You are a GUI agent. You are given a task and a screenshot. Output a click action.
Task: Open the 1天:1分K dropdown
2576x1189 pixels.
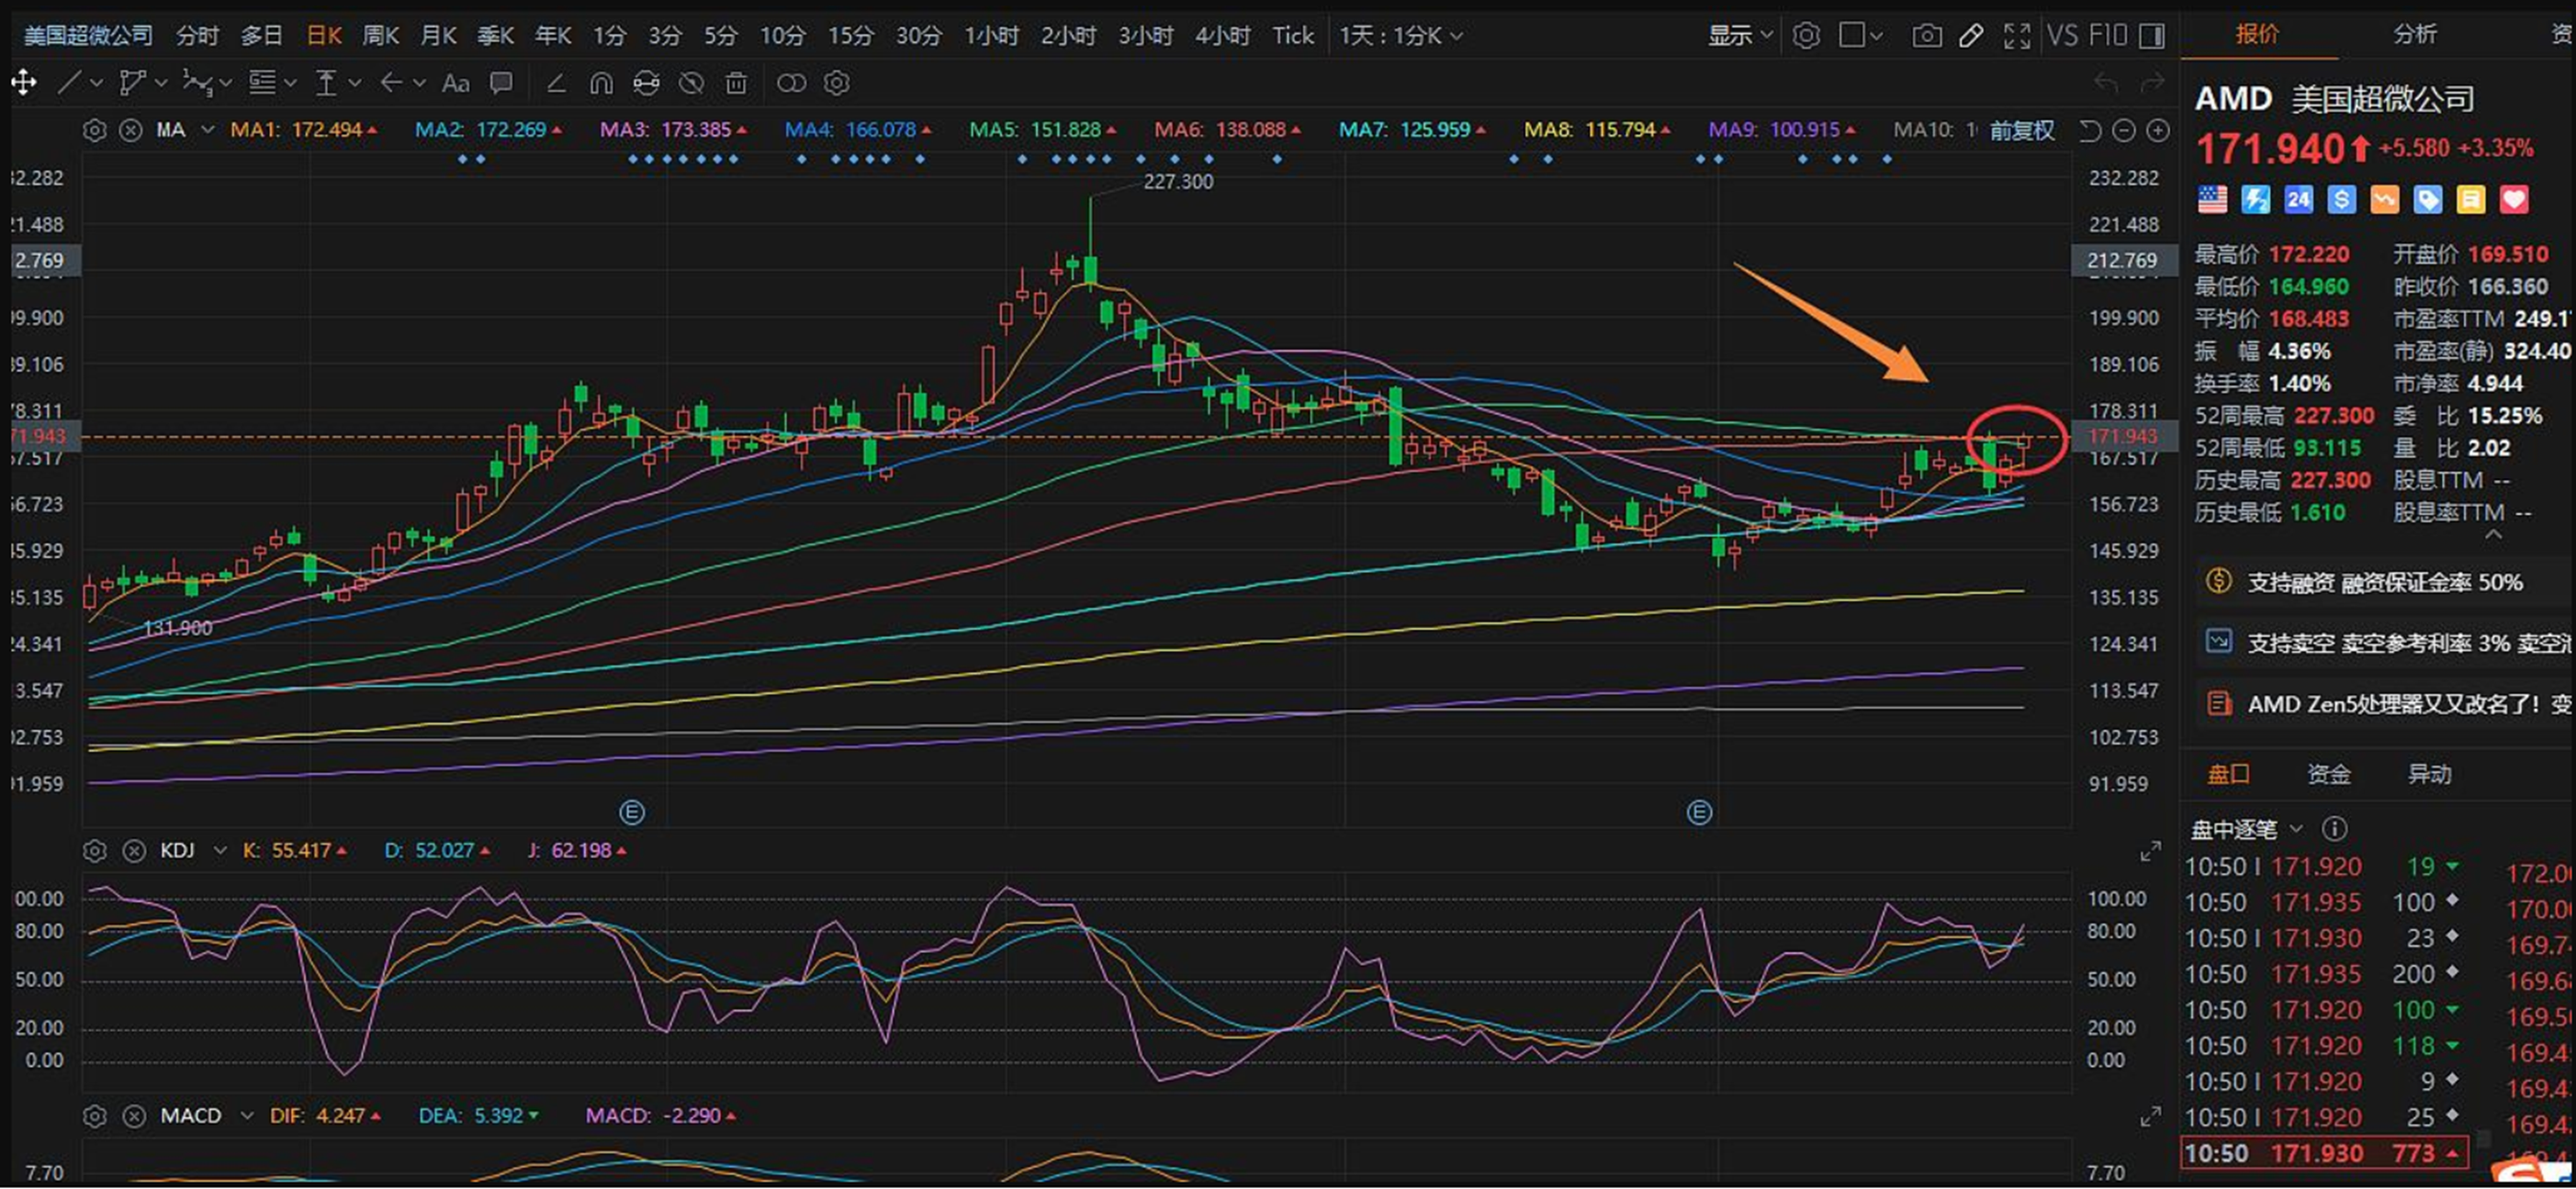click(x=1401, y=36)
